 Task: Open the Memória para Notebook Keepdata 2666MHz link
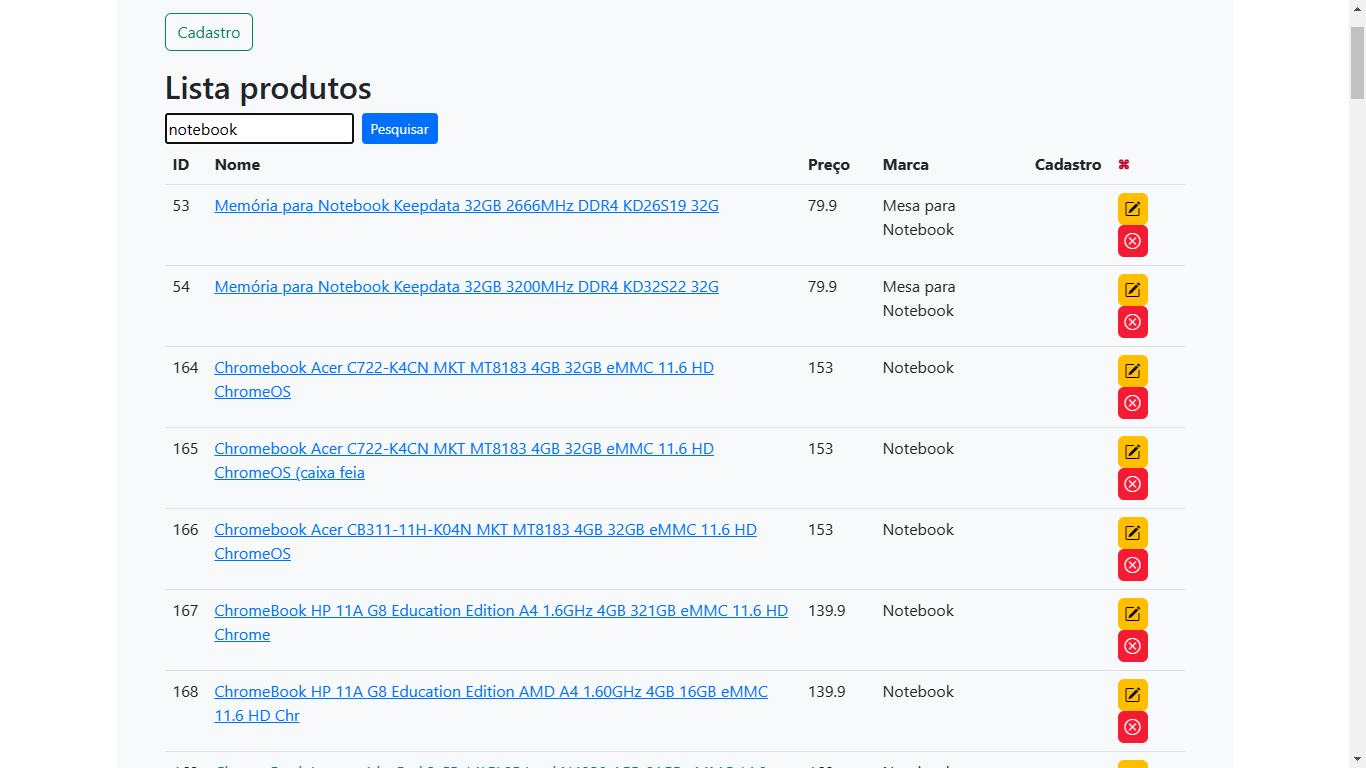(x=466, y=205)
